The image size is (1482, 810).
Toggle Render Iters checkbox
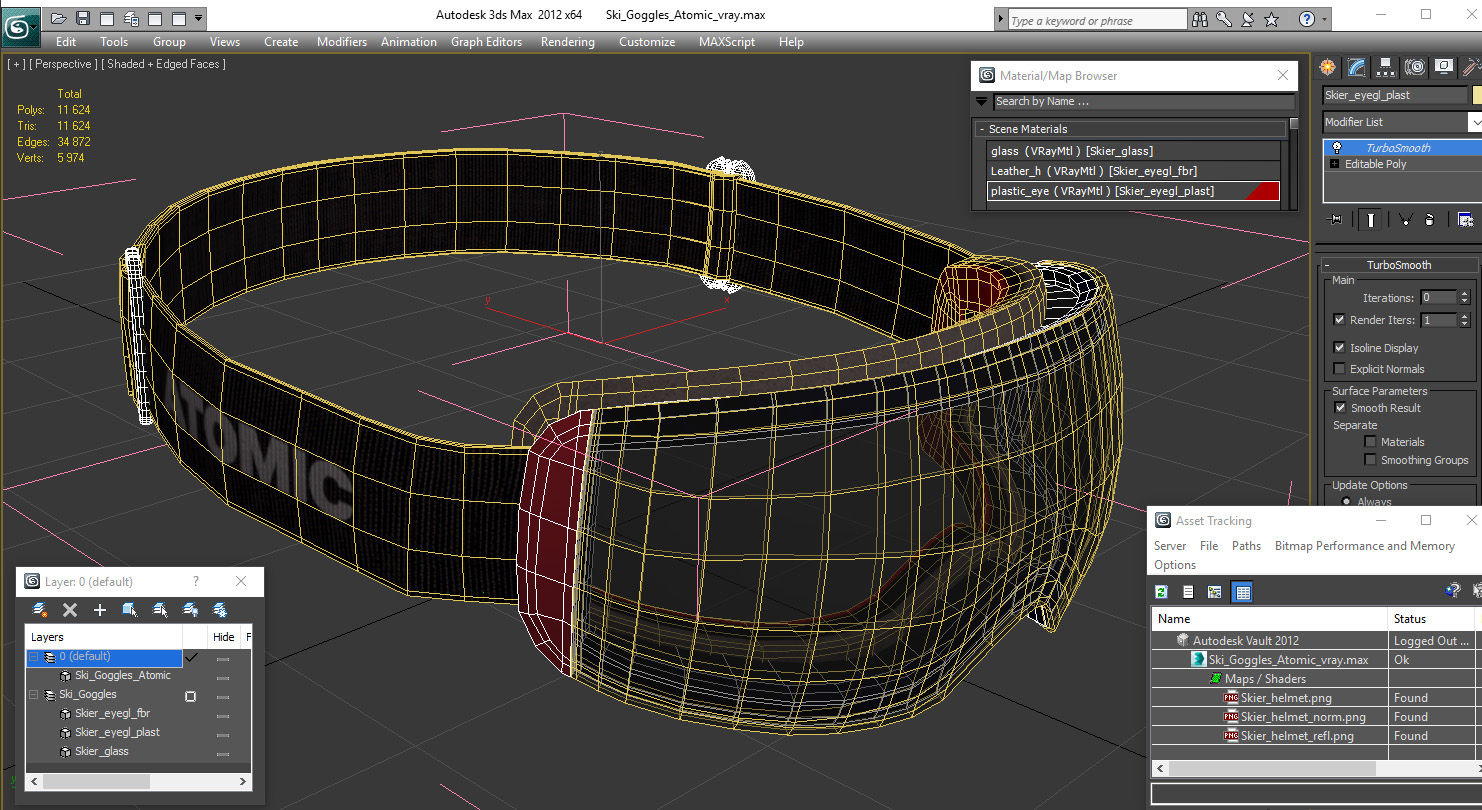click(1339, 320)
